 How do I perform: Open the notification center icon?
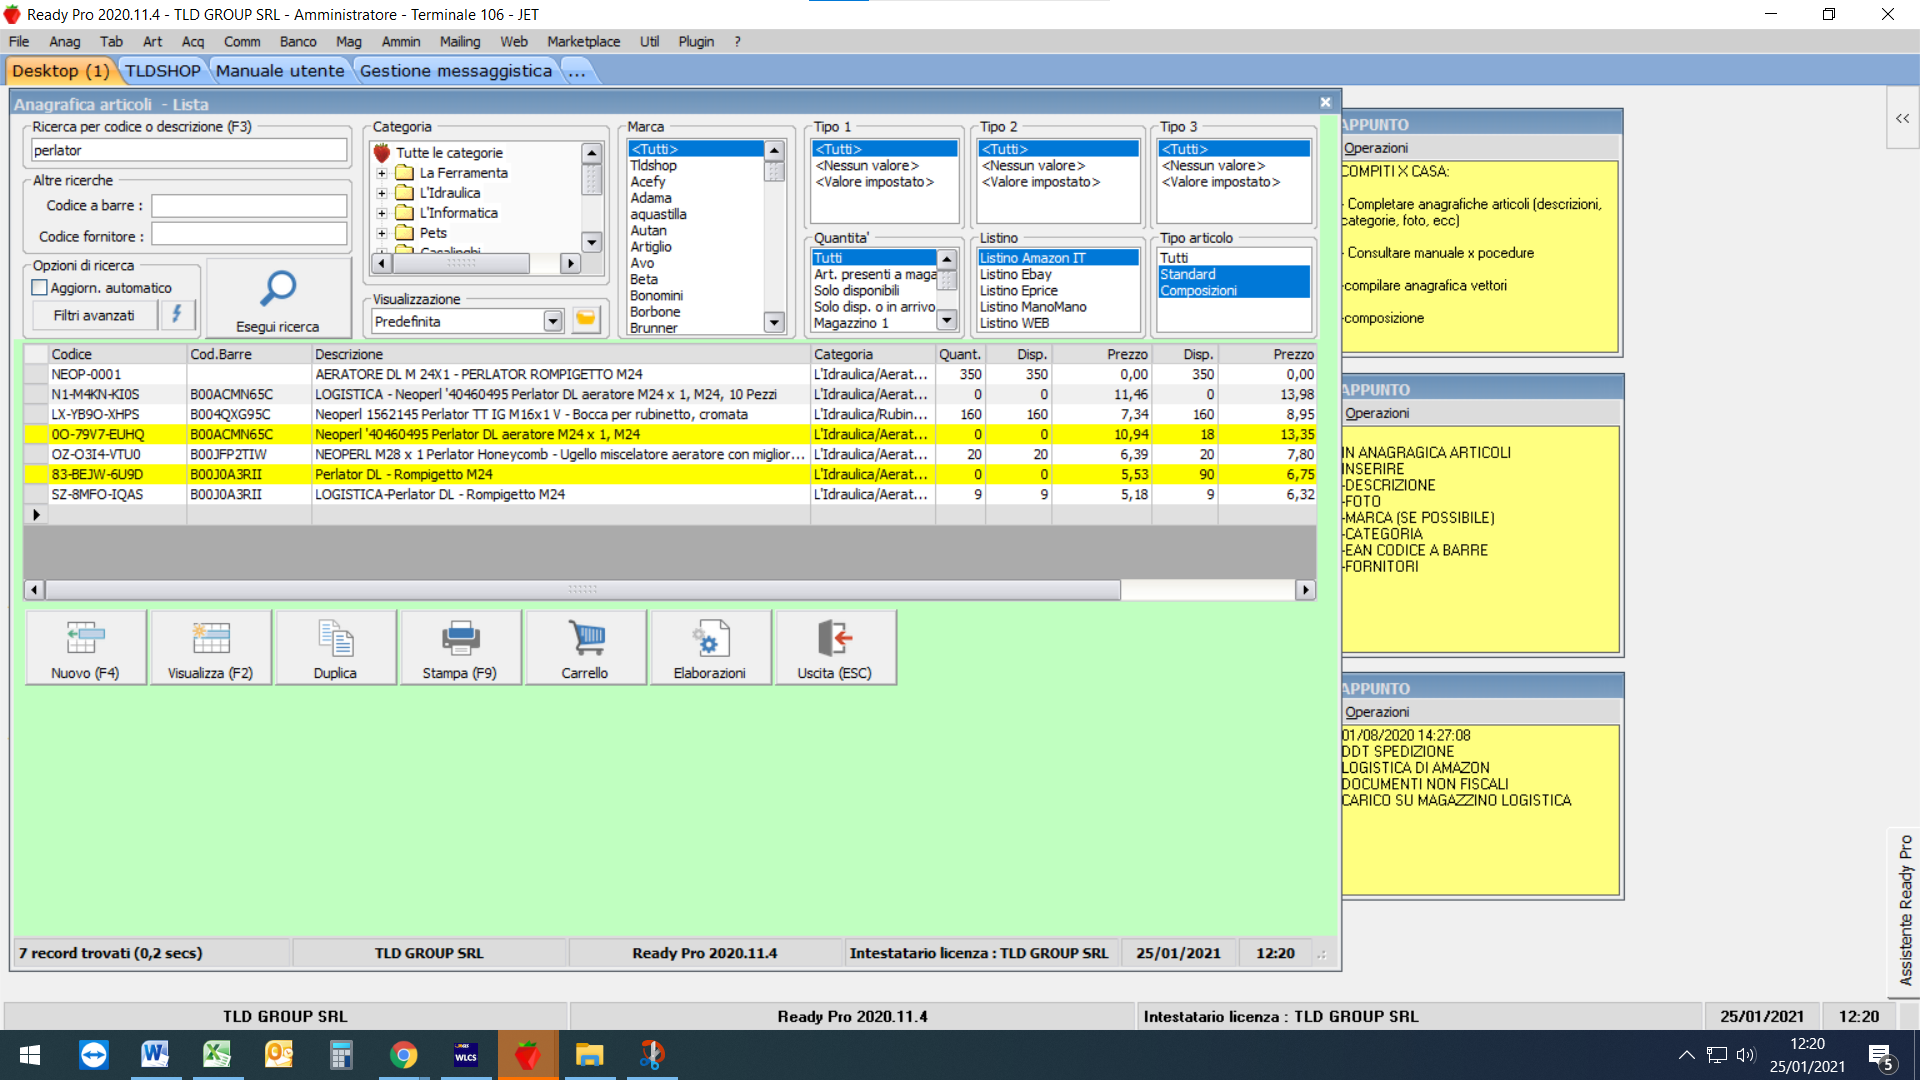click(x=1881, y=1056)
